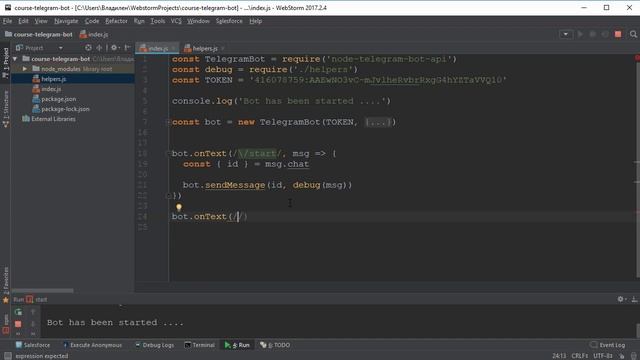Open Terminal tool window button

[x=199, y=345]
